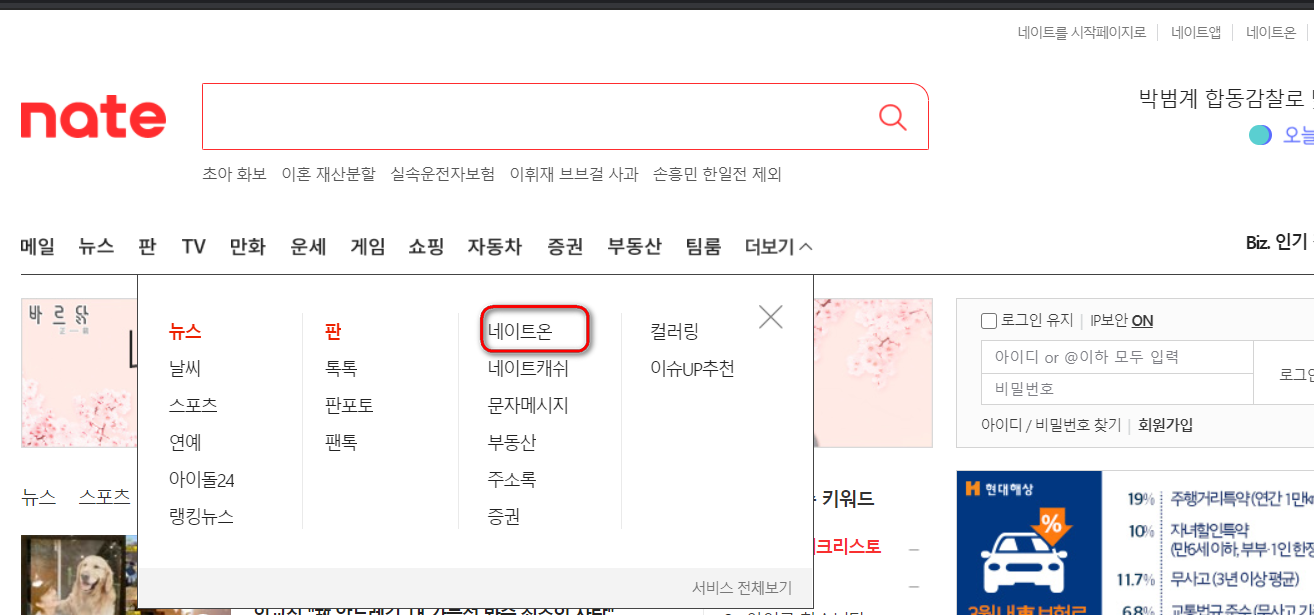Select 네이트캐쉬 in dropdown panel
The image size is (1314, 615).
tap(528, 368)
